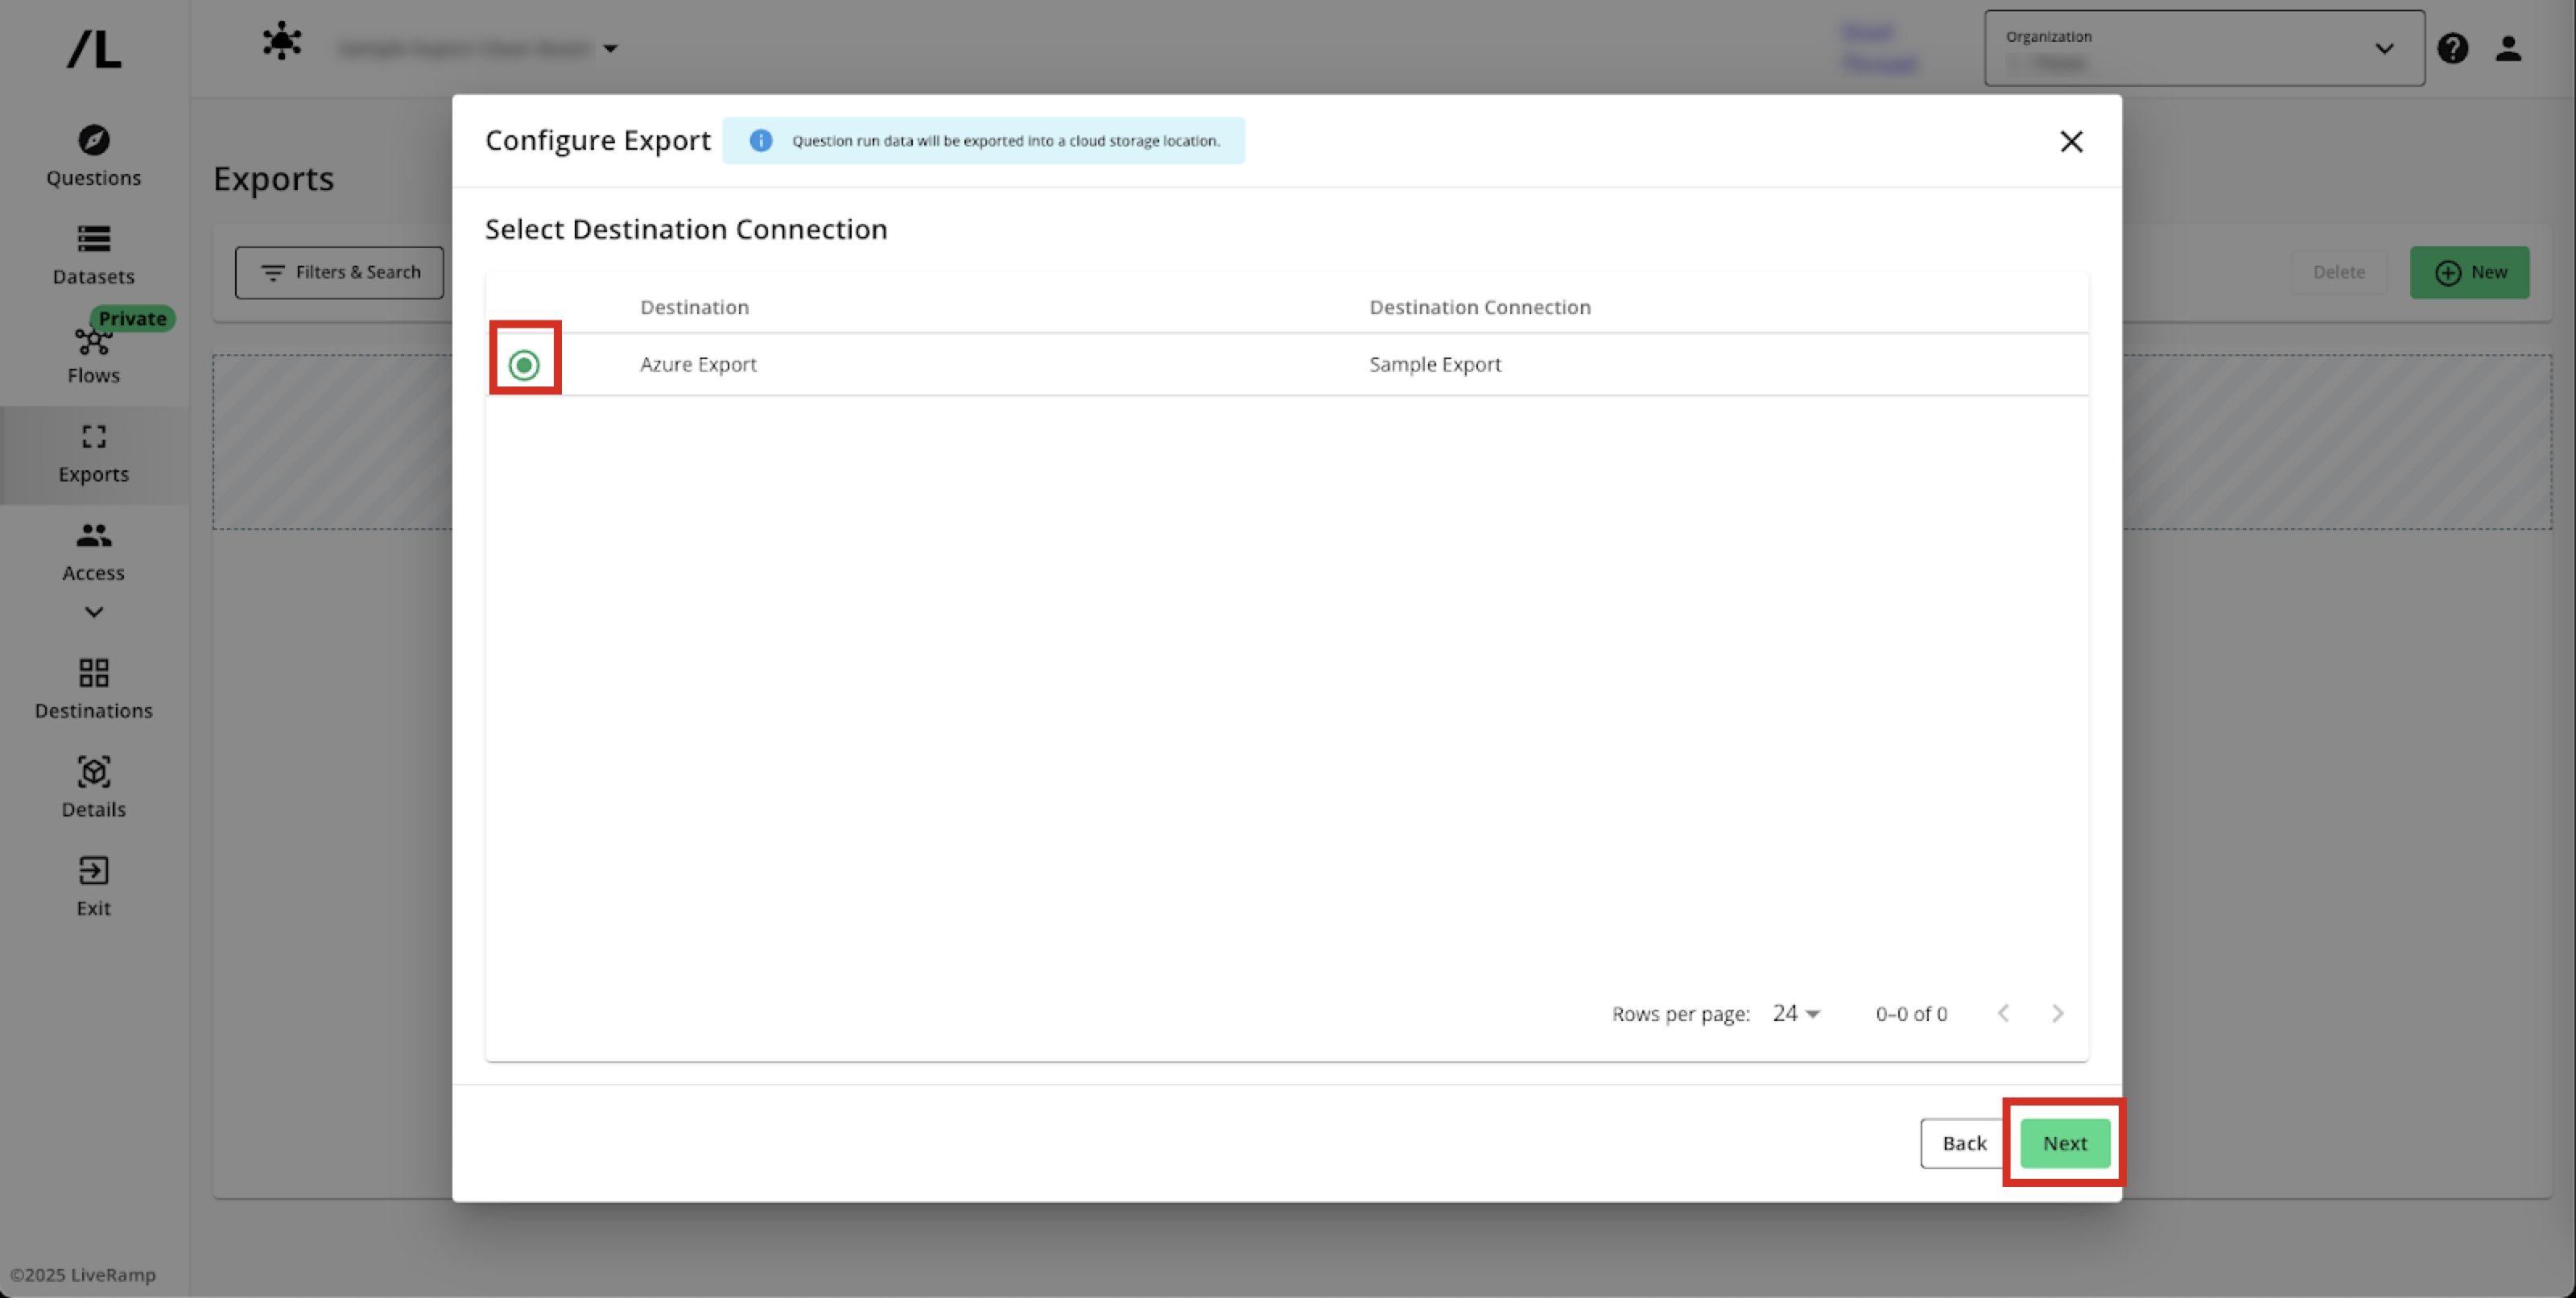Open the Questions compass icon
Image resolution: width=2576 pixels, height=1298 pixels.
pyautogui.click(x=94, y=140)
